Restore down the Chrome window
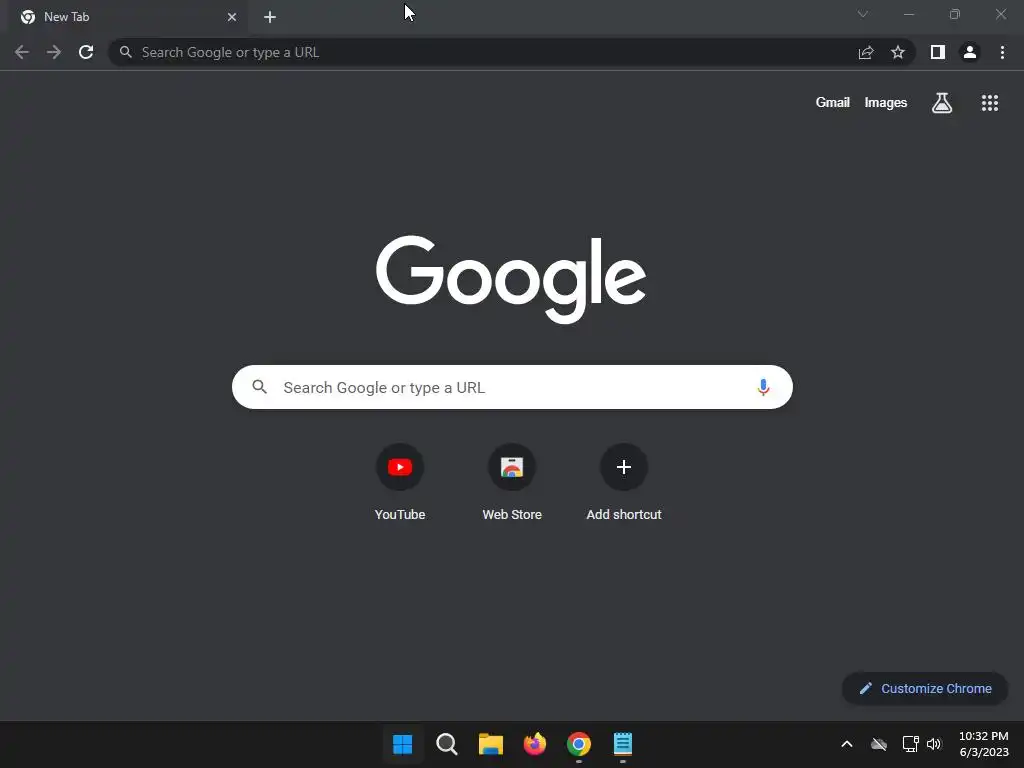1024x768 pixels. (x=955, y=14)
